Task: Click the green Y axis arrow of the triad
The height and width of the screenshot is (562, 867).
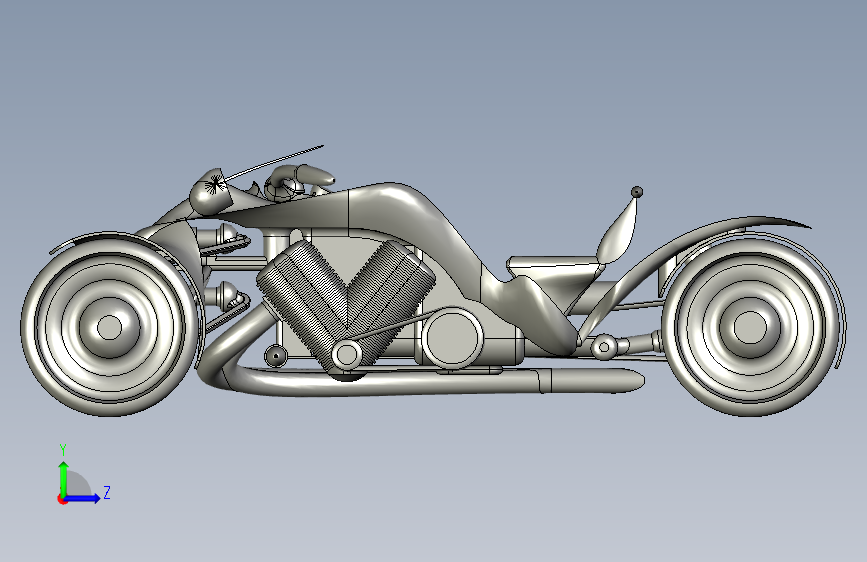Action: pyautogui.click(x=64, y=479)
